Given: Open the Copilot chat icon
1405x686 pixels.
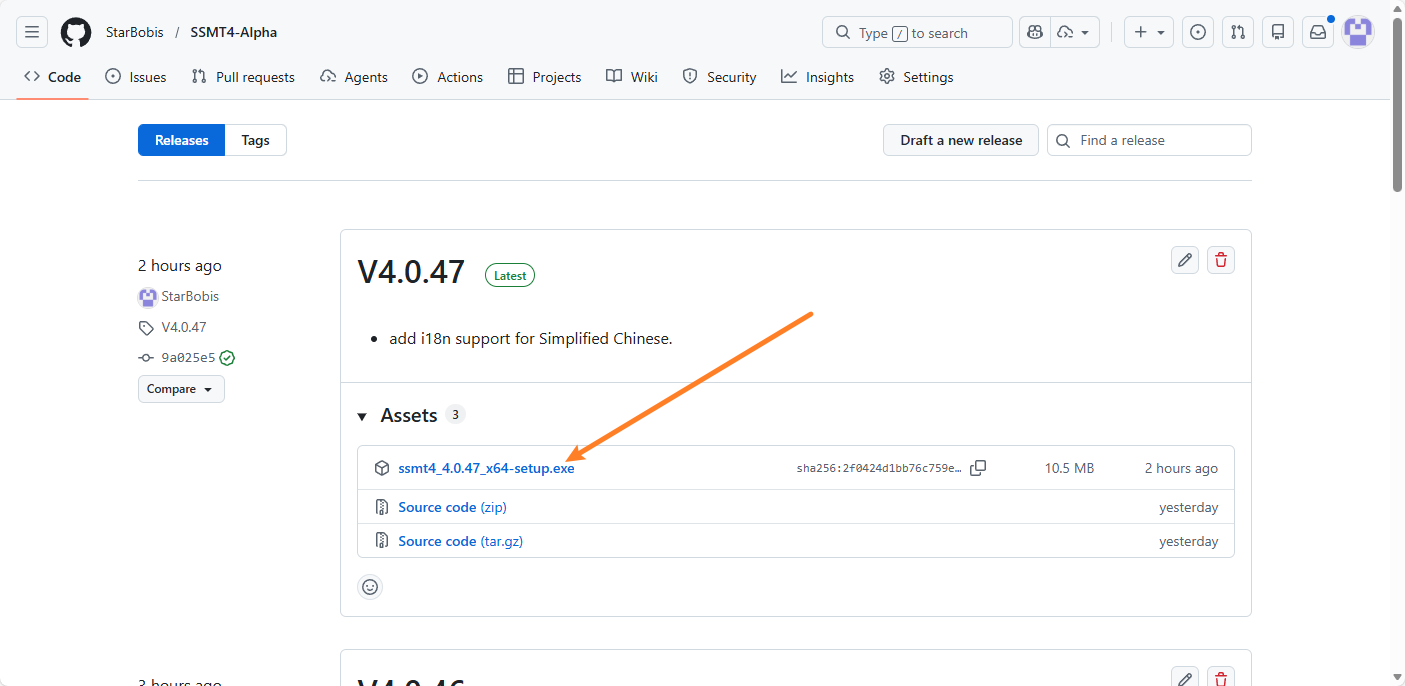Looking at the screenshot, I should click(x=1035, y=32).
